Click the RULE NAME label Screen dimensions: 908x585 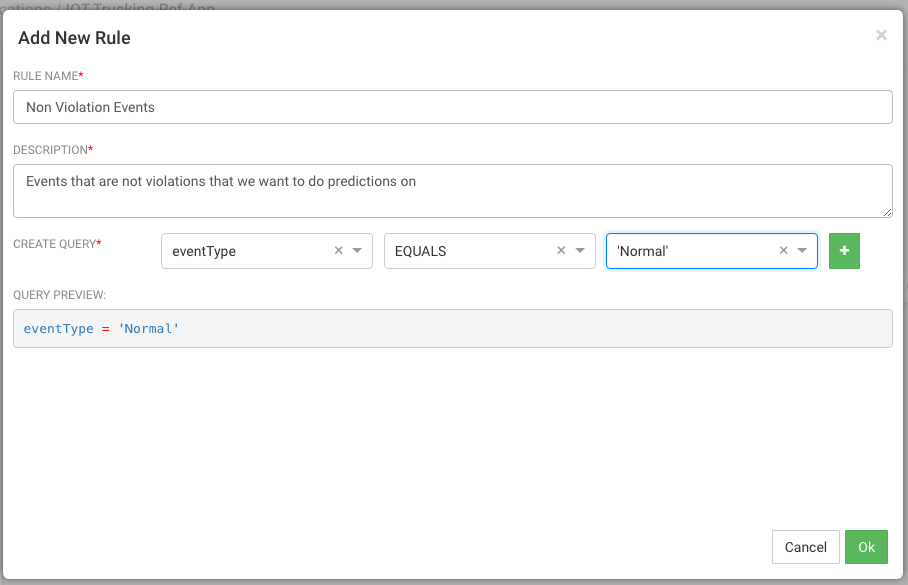46,76
